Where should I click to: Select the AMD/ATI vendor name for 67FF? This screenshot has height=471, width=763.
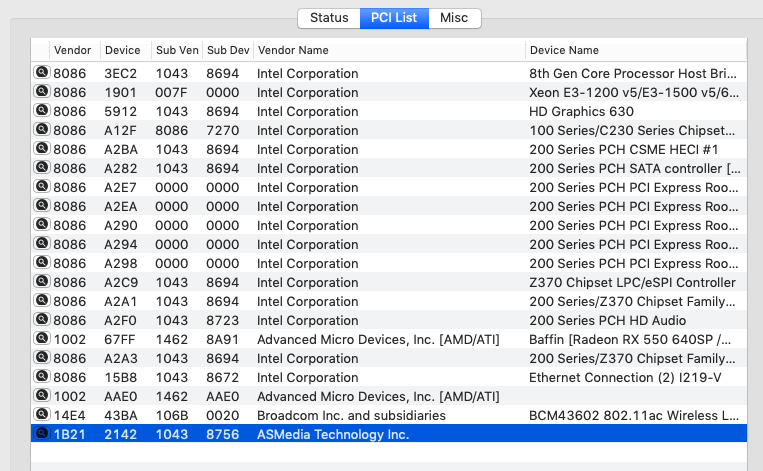pos(378,340)
